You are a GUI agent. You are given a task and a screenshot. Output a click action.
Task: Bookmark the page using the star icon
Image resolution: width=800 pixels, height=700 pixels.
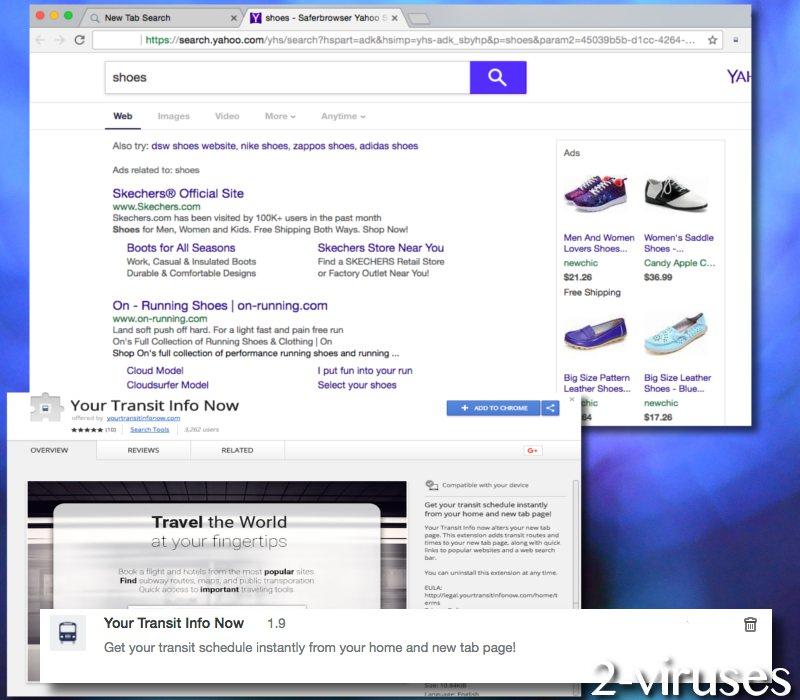(x=712, y=40)
